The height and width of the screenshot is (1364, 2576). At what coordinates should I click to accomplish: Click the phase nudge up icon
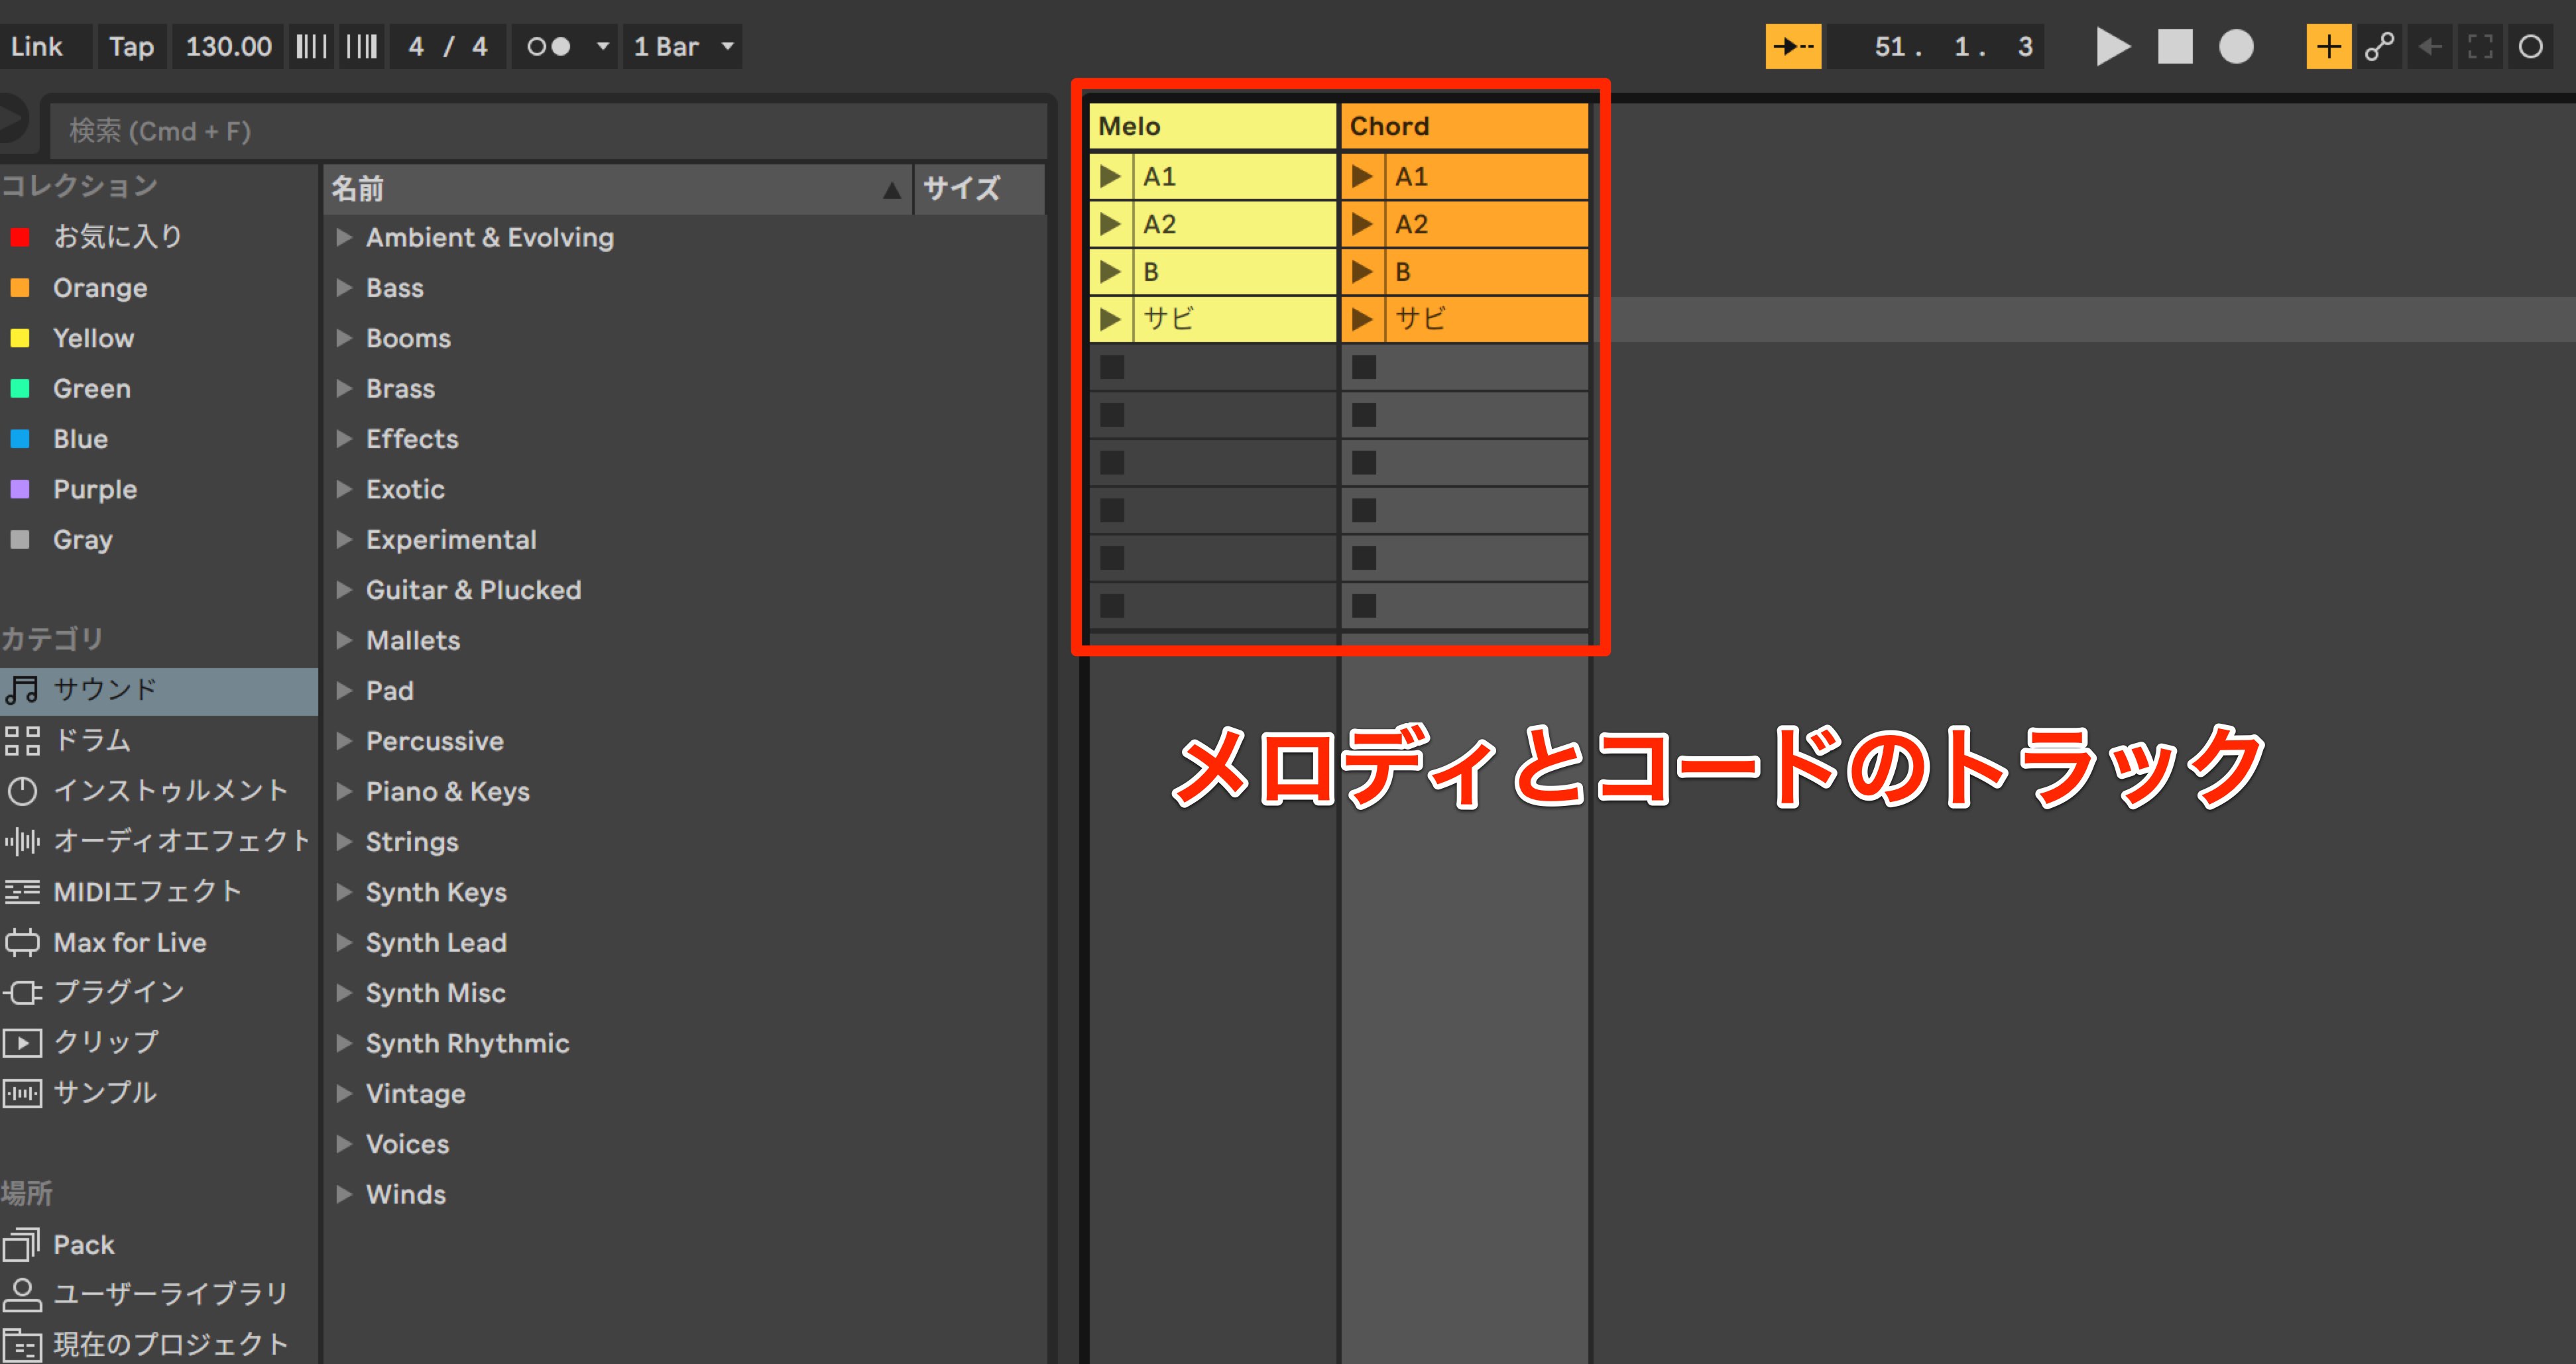361,46
